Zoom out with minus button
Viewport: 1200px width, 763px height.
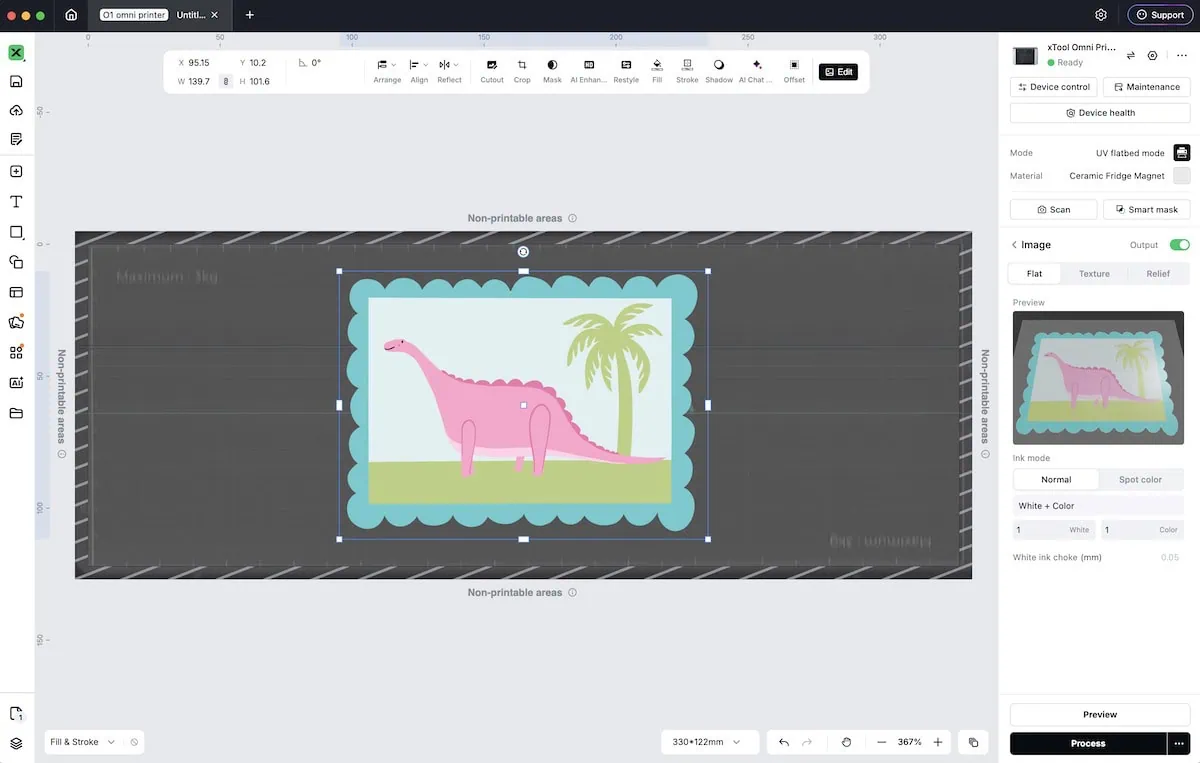tap(882, 742)
